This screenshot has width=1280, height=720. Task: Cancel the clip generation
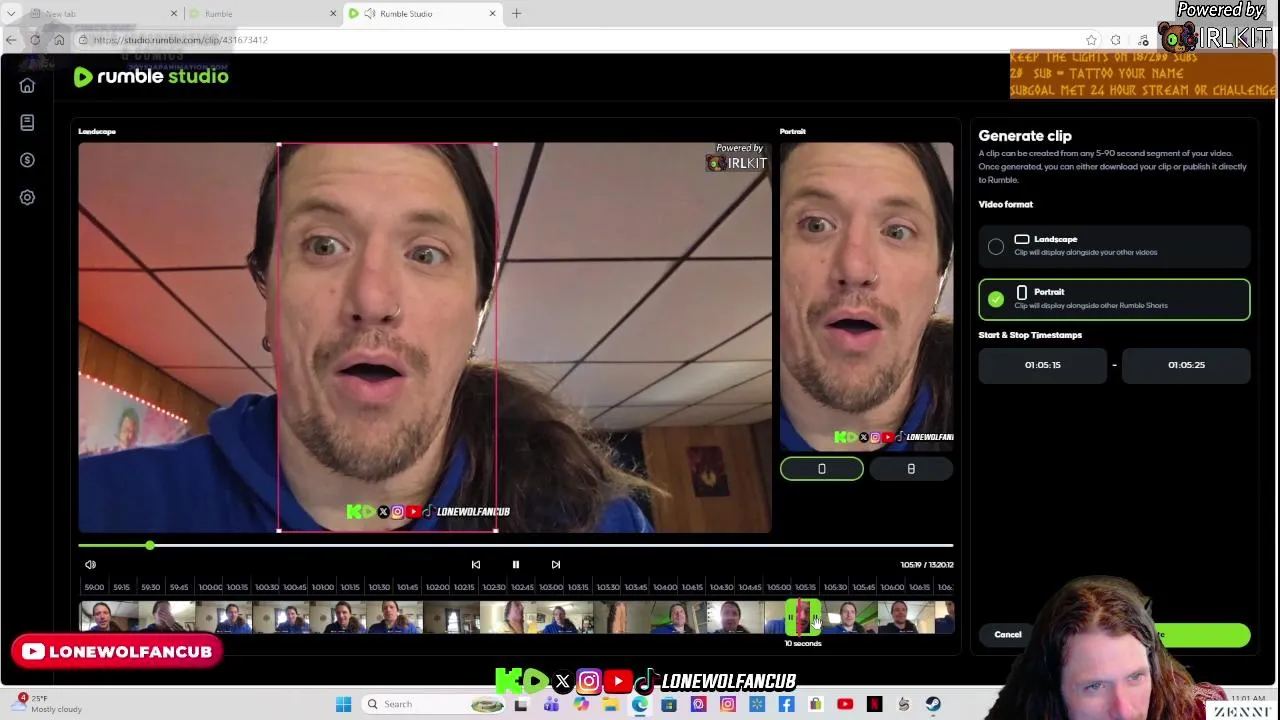[x=1008, y=635]
